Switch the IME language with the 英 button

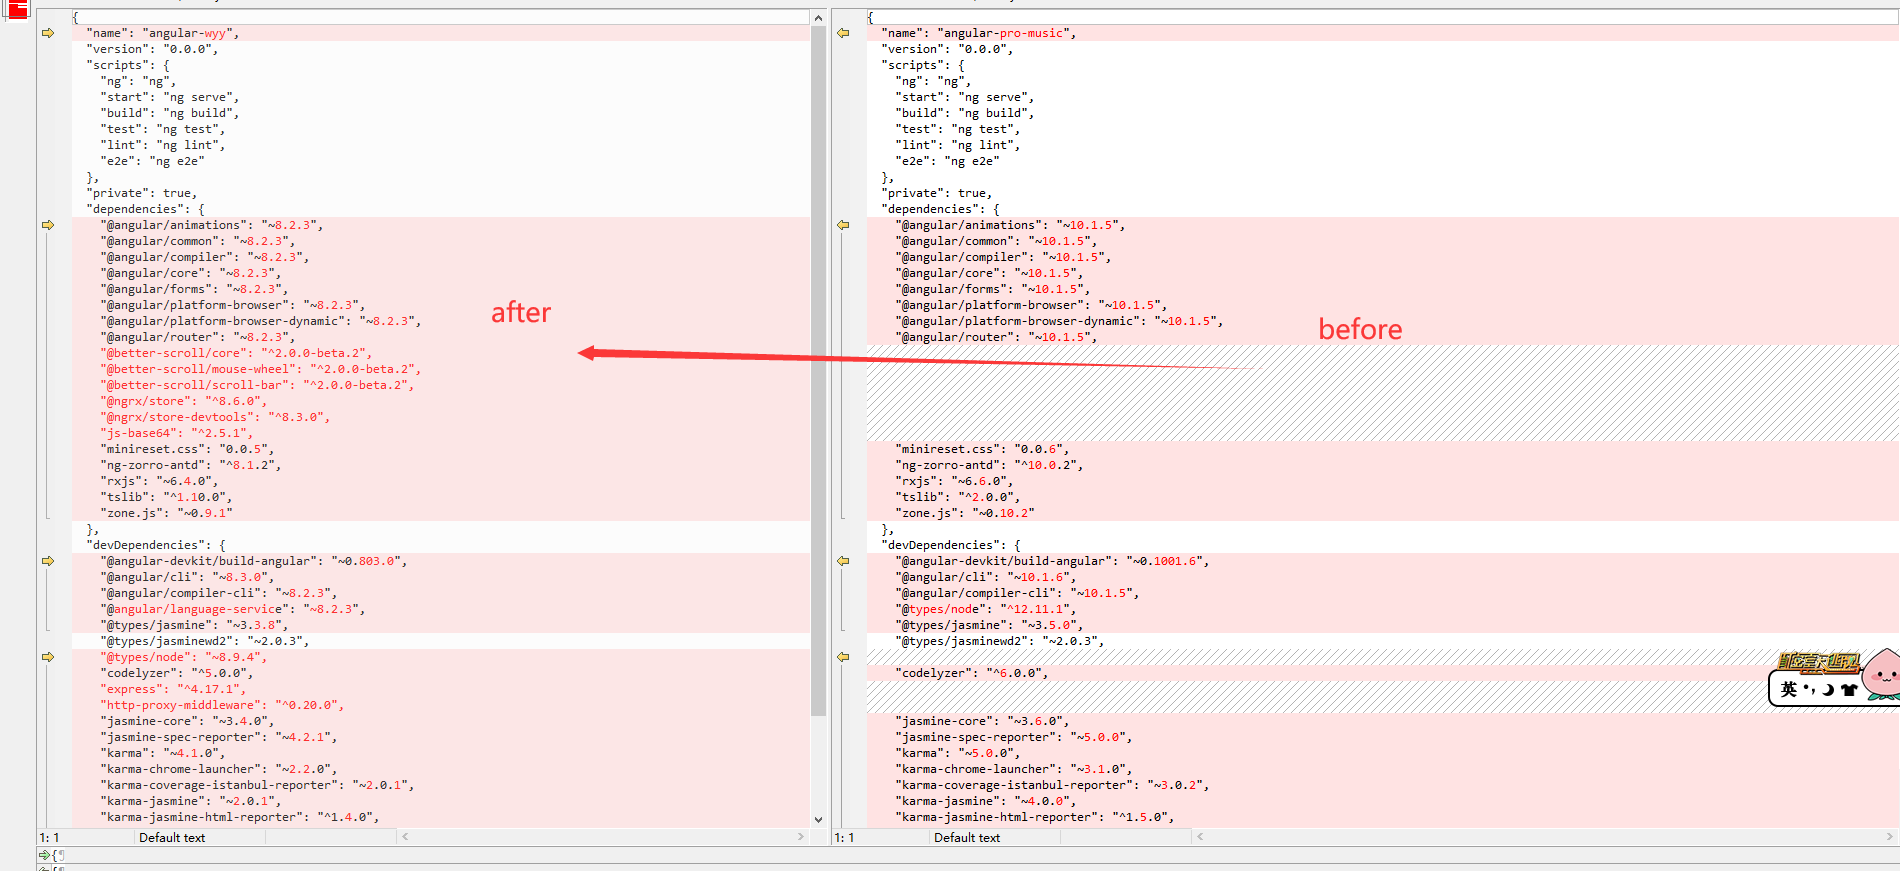[1789, 689]
